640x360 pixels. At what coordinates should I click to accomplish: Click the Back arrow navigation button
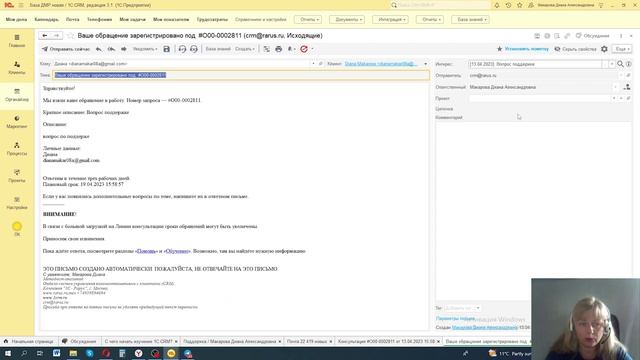(45, 36)
